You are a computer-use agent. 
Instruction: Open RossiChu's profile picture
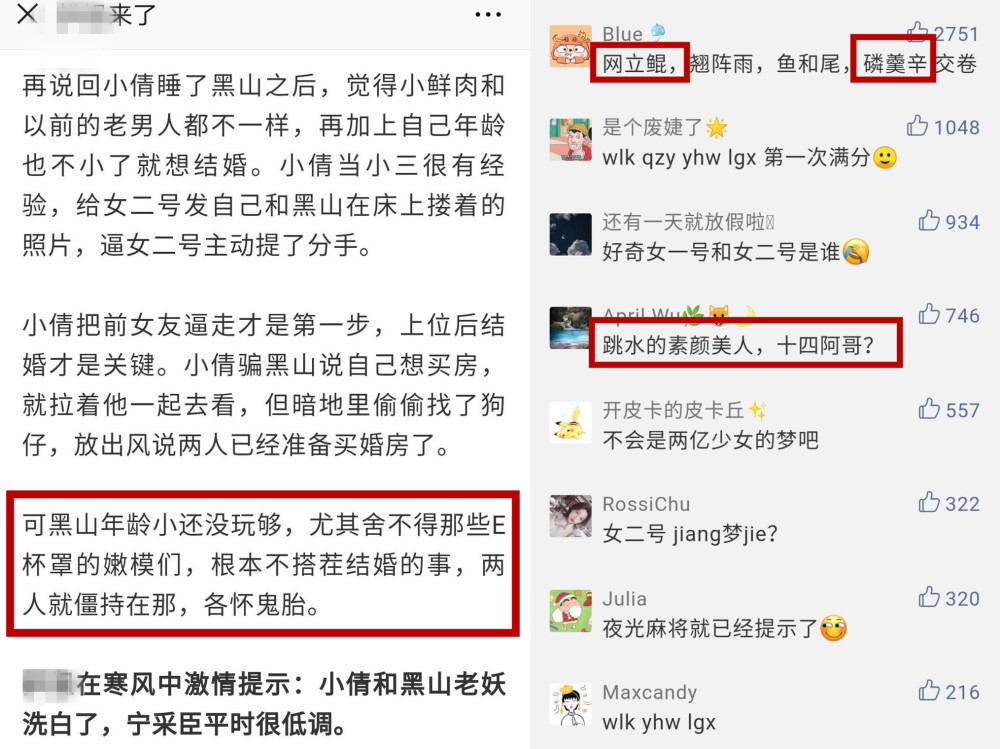click(570, 516)
